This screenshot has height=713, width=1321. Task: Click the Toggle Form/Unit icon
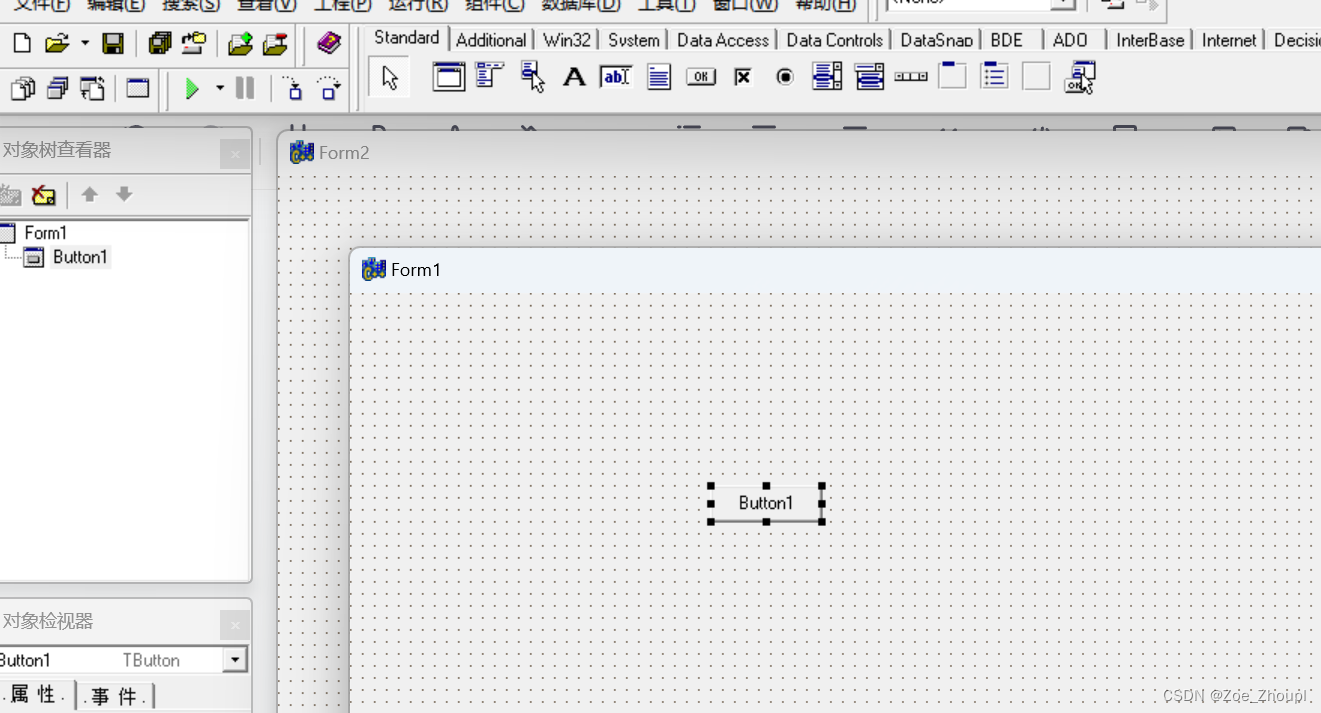(x=92, y=89)
